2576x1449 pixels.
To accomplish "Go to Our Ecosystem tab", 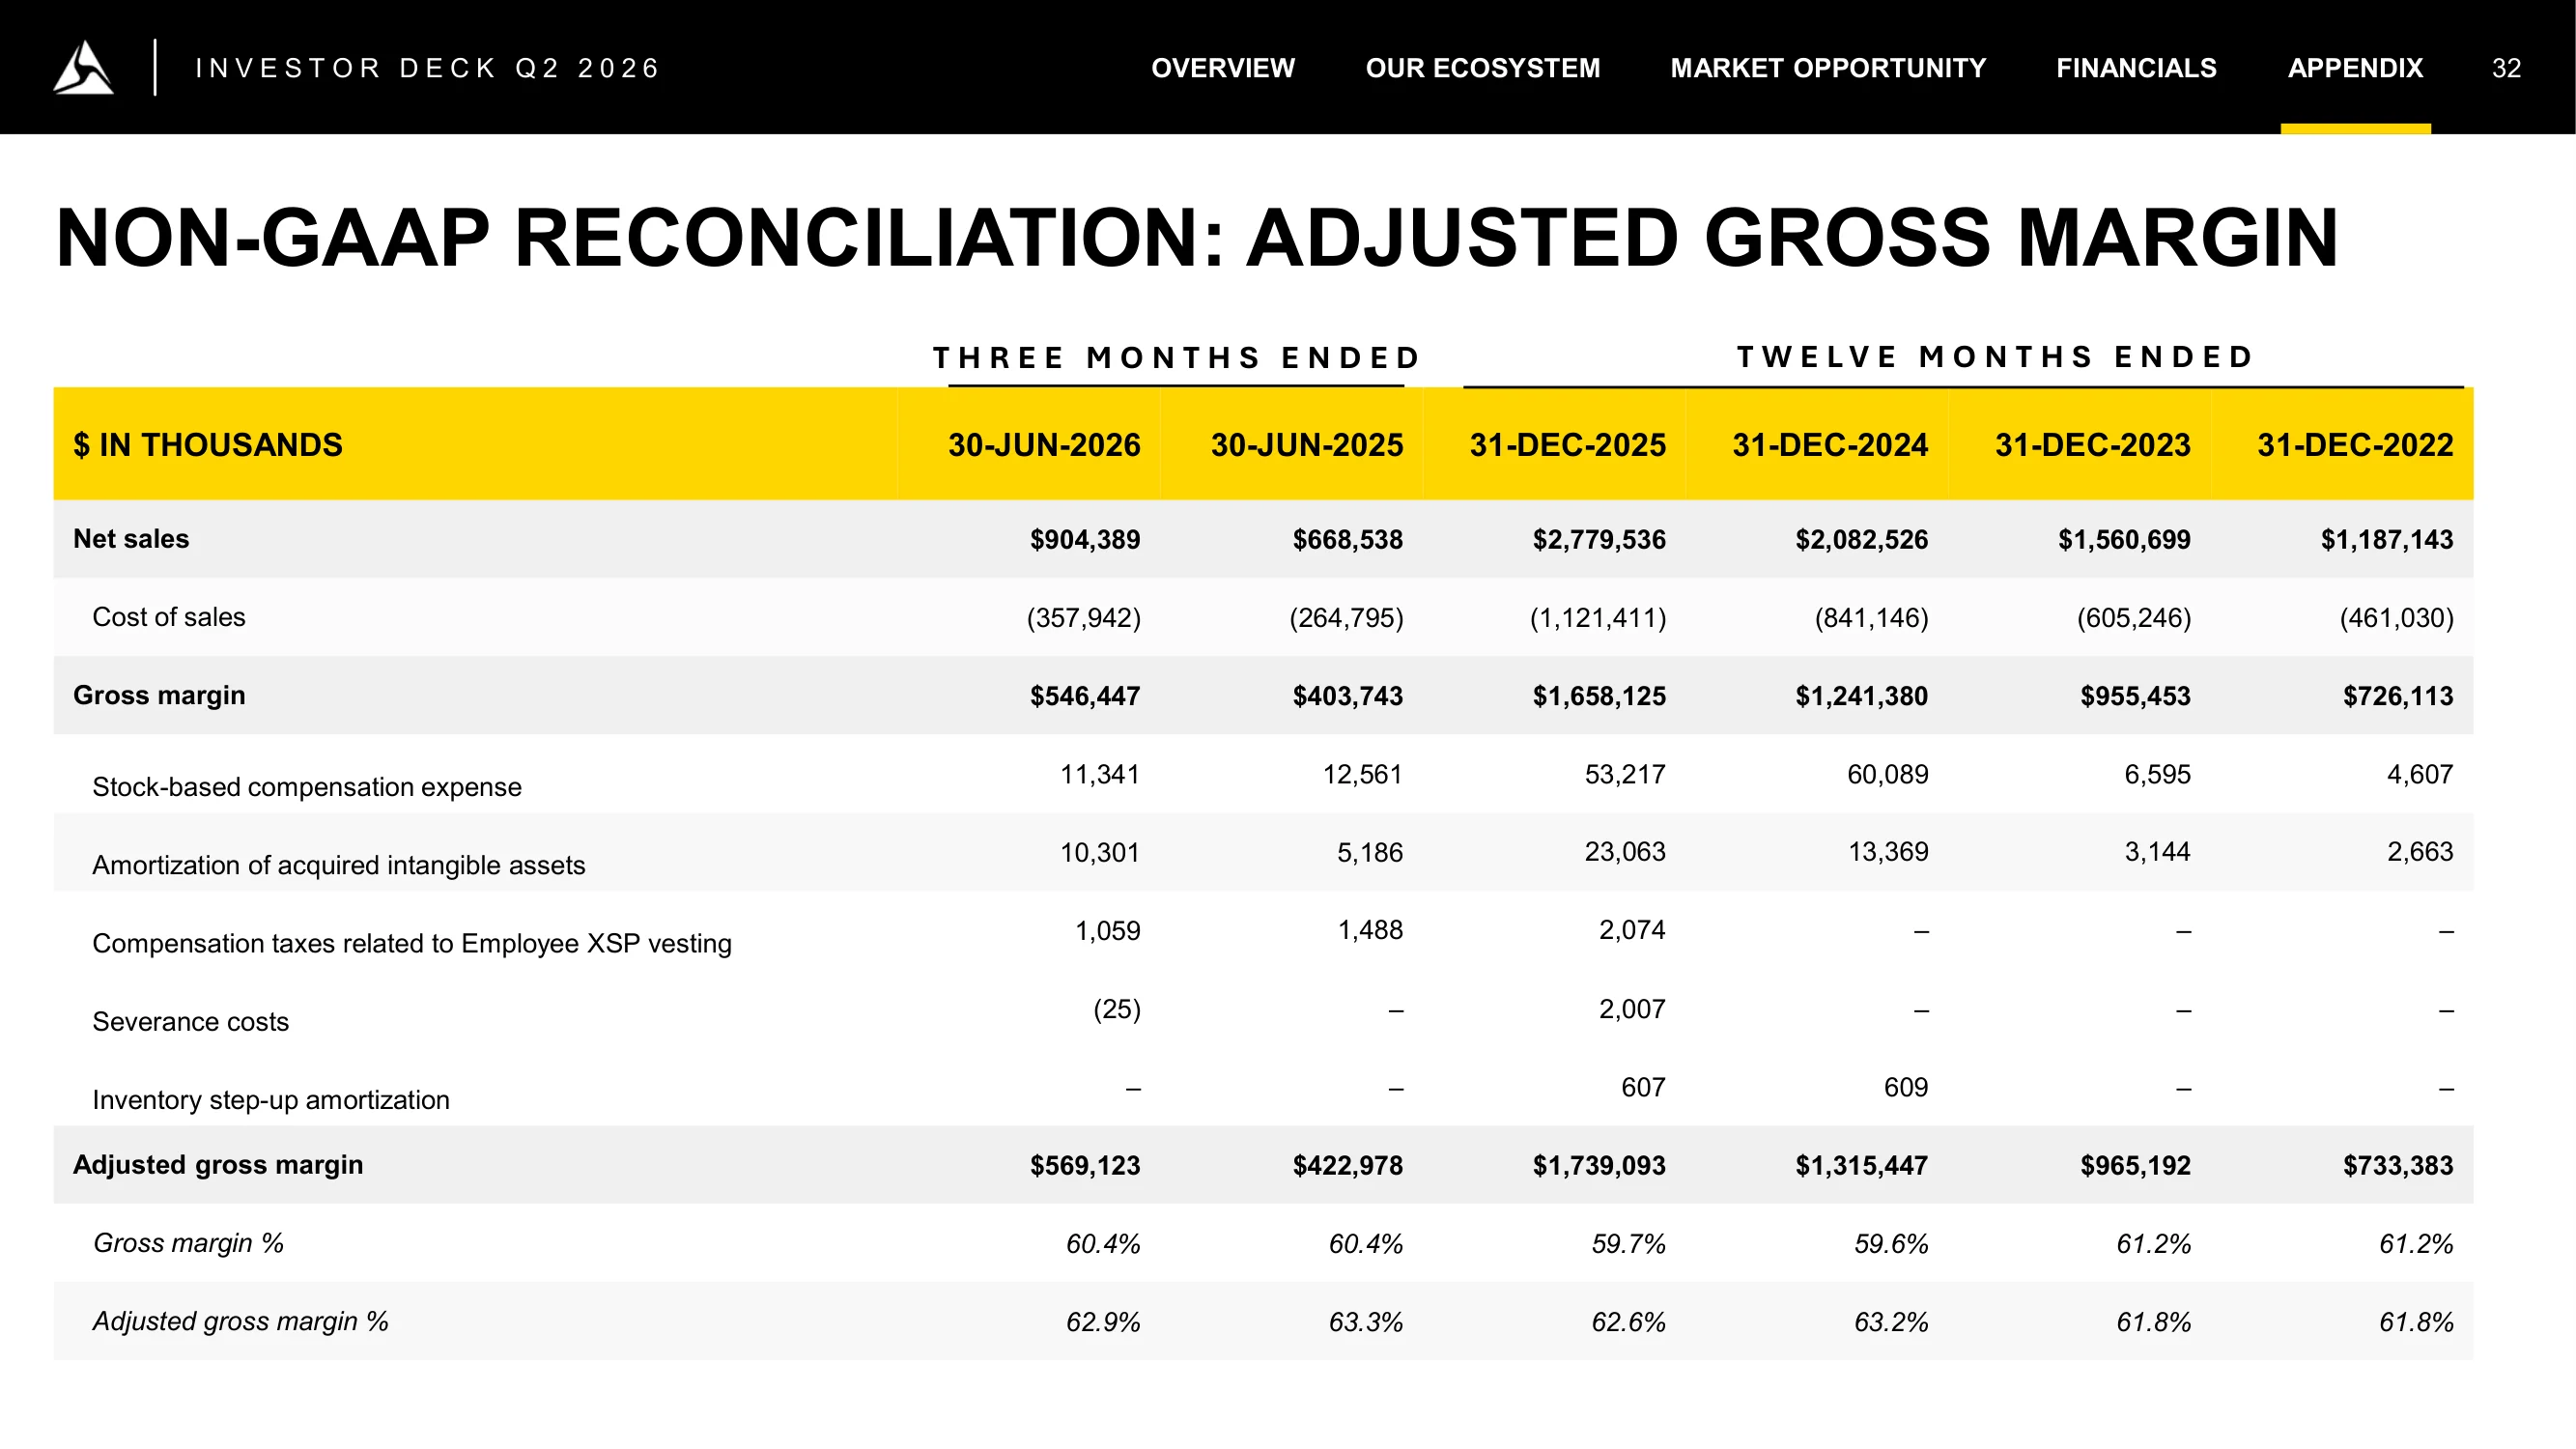I will pyautogui.click(x=1482, y=68).
